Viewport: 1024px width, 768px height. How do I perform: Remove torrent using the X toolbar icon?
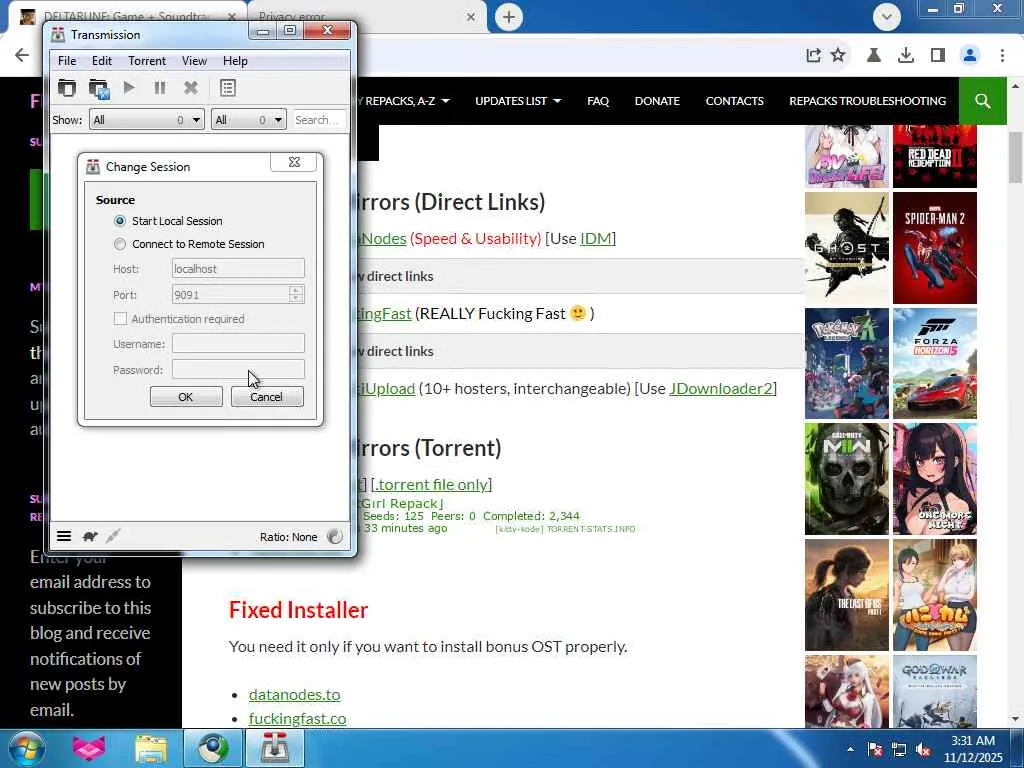191,88
